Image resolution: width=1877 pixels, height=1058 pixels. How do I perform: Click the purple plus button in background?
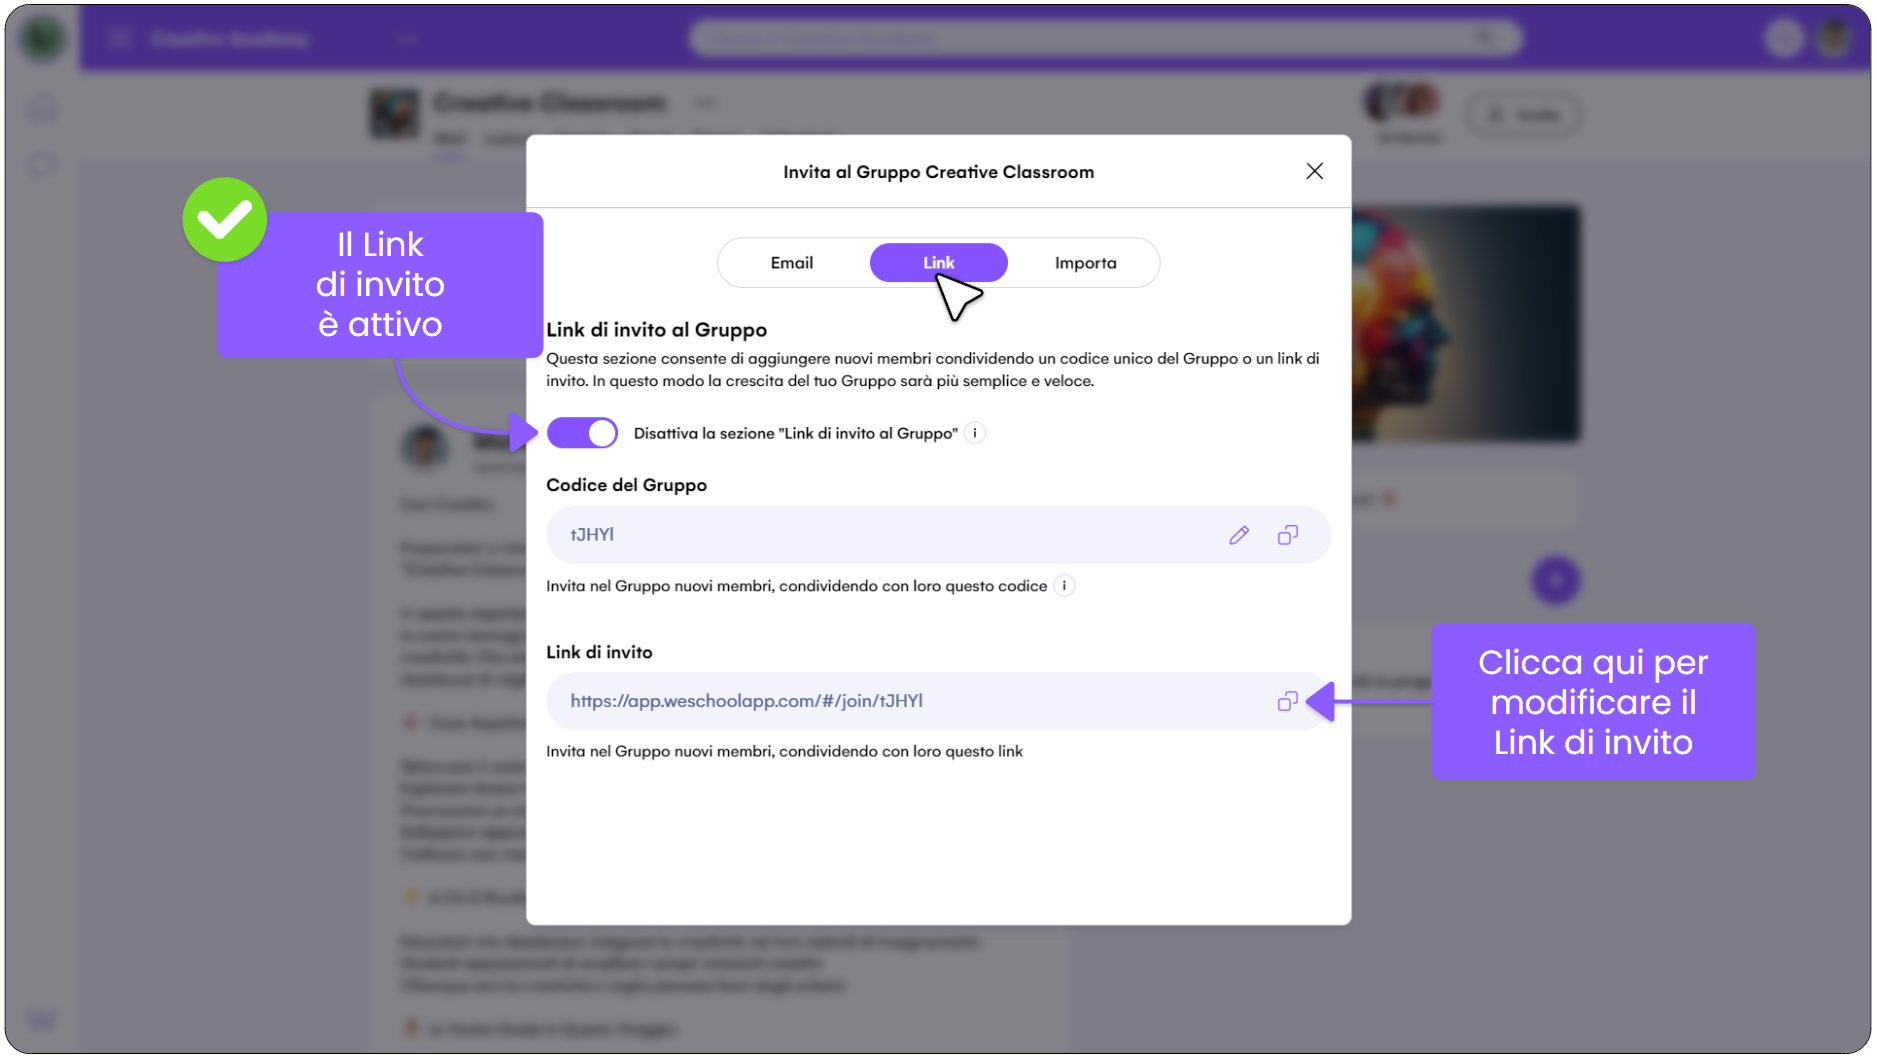(x=1555, y=580)
